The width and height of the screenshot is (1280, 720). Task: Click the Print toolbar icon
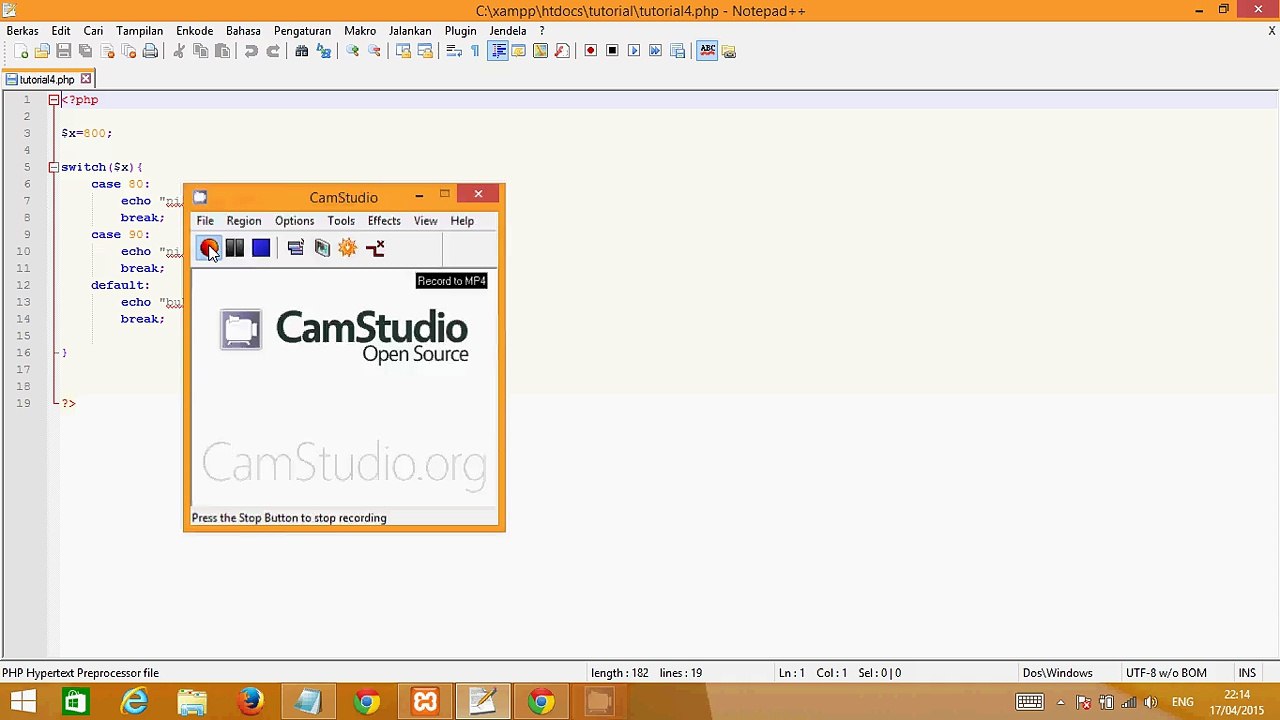tap(150, 51)
